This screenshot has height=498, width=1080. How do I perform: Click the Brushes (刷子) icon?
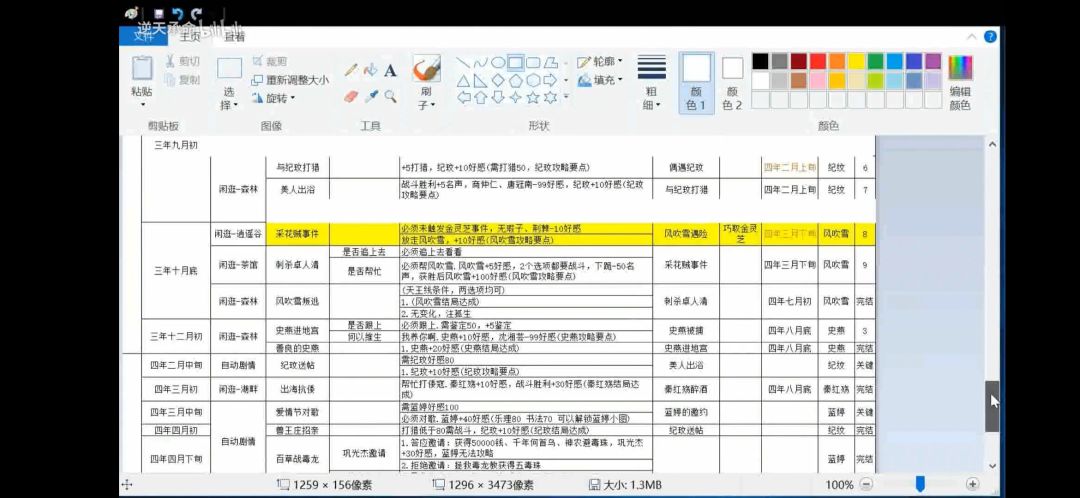click(426, 68)
